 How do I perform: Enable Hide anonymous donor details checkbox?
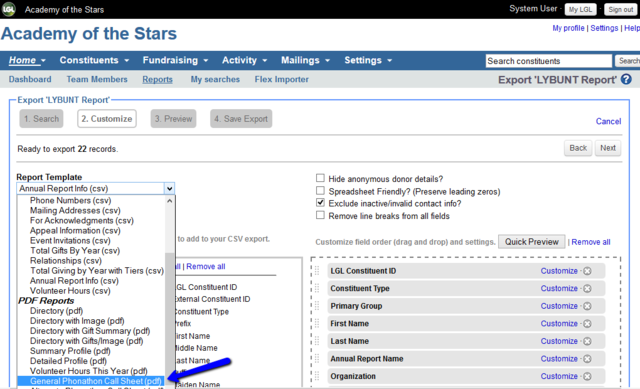click(x=320, y=178)
